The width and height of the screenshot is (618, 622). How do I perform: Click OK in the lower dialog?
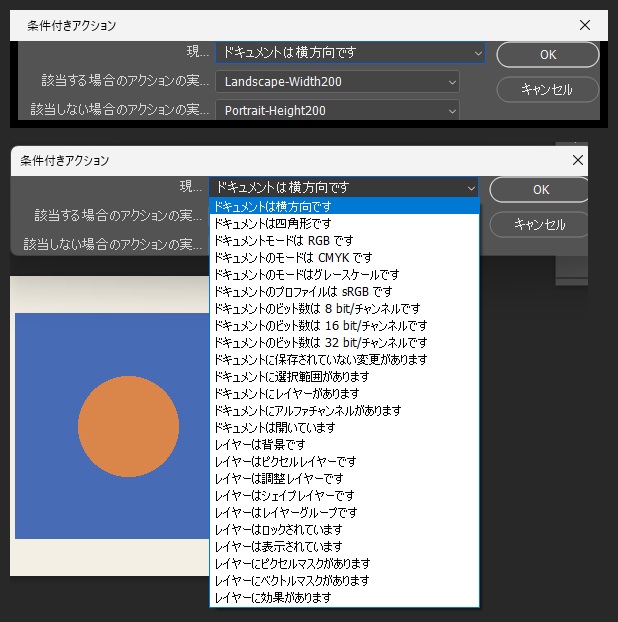click(540, 190)
